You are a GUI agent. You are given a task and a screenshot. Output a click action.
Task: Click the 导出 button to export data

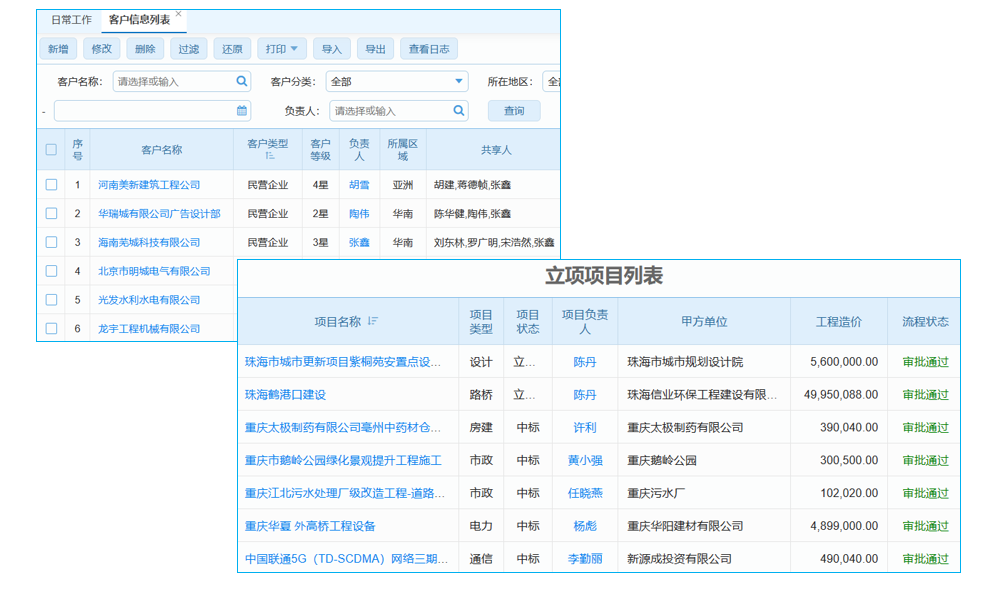point(375,48)
